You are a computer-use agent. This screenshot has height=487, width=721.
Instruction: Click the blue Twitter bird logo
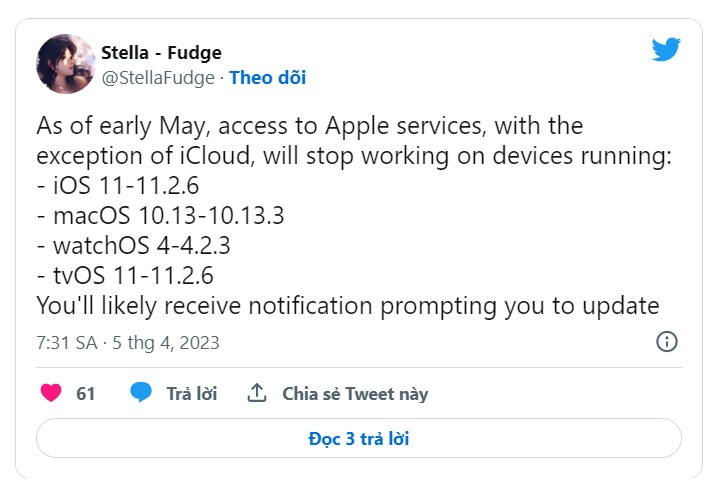(x=666, y=49)
